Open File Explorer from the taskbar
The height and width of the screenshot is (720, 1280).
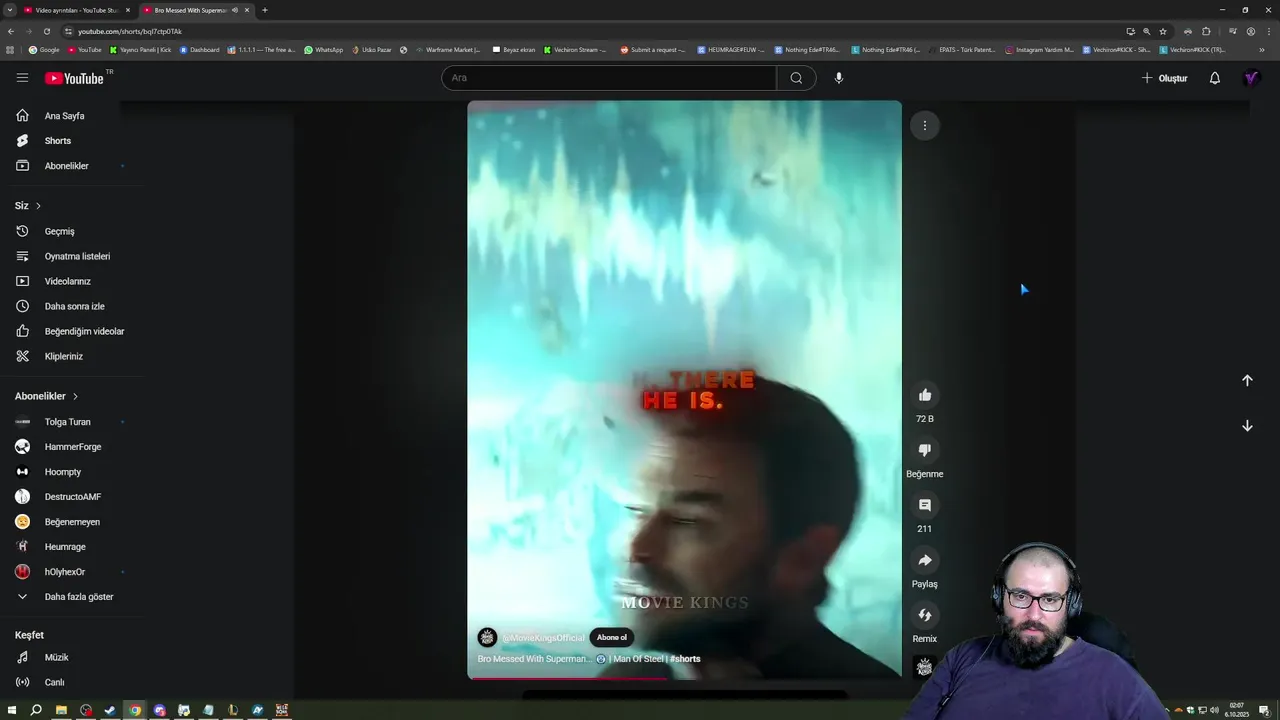click(61, 710)
